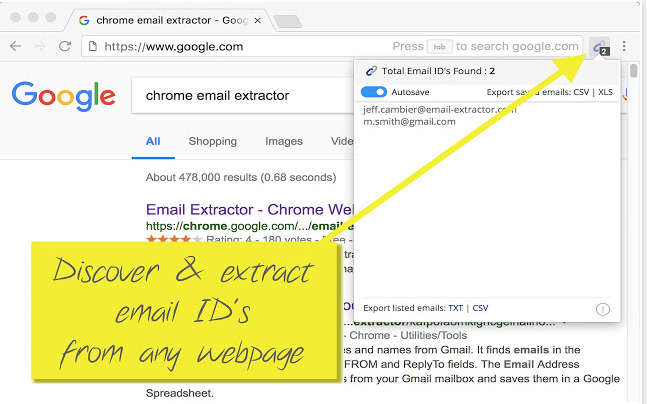Switch to the Shopping tab
This screenshot has height=404, width=647.
[213, 142]
